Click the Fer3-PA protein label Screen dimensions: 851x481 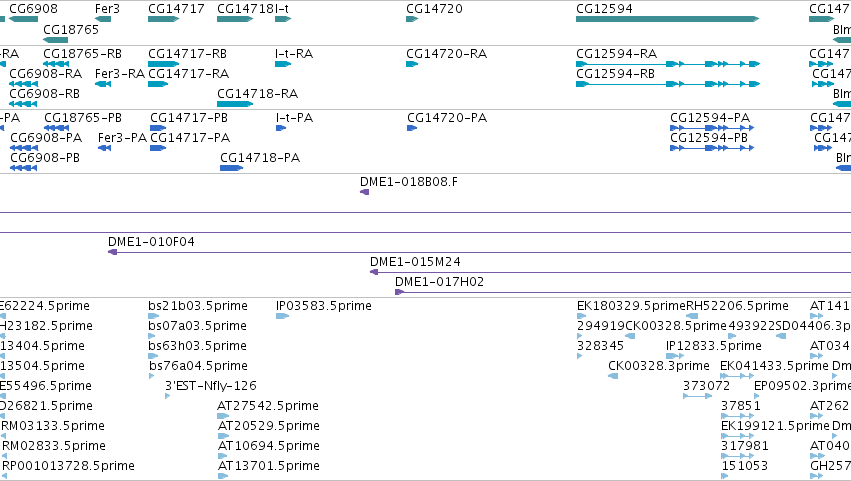click(x=122, y=137)
